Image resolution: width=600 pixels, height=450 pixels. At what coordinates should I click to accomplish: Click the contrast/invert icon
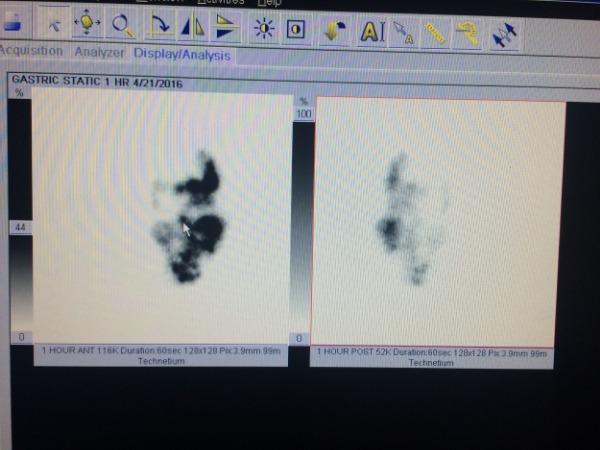coord(296,30)
